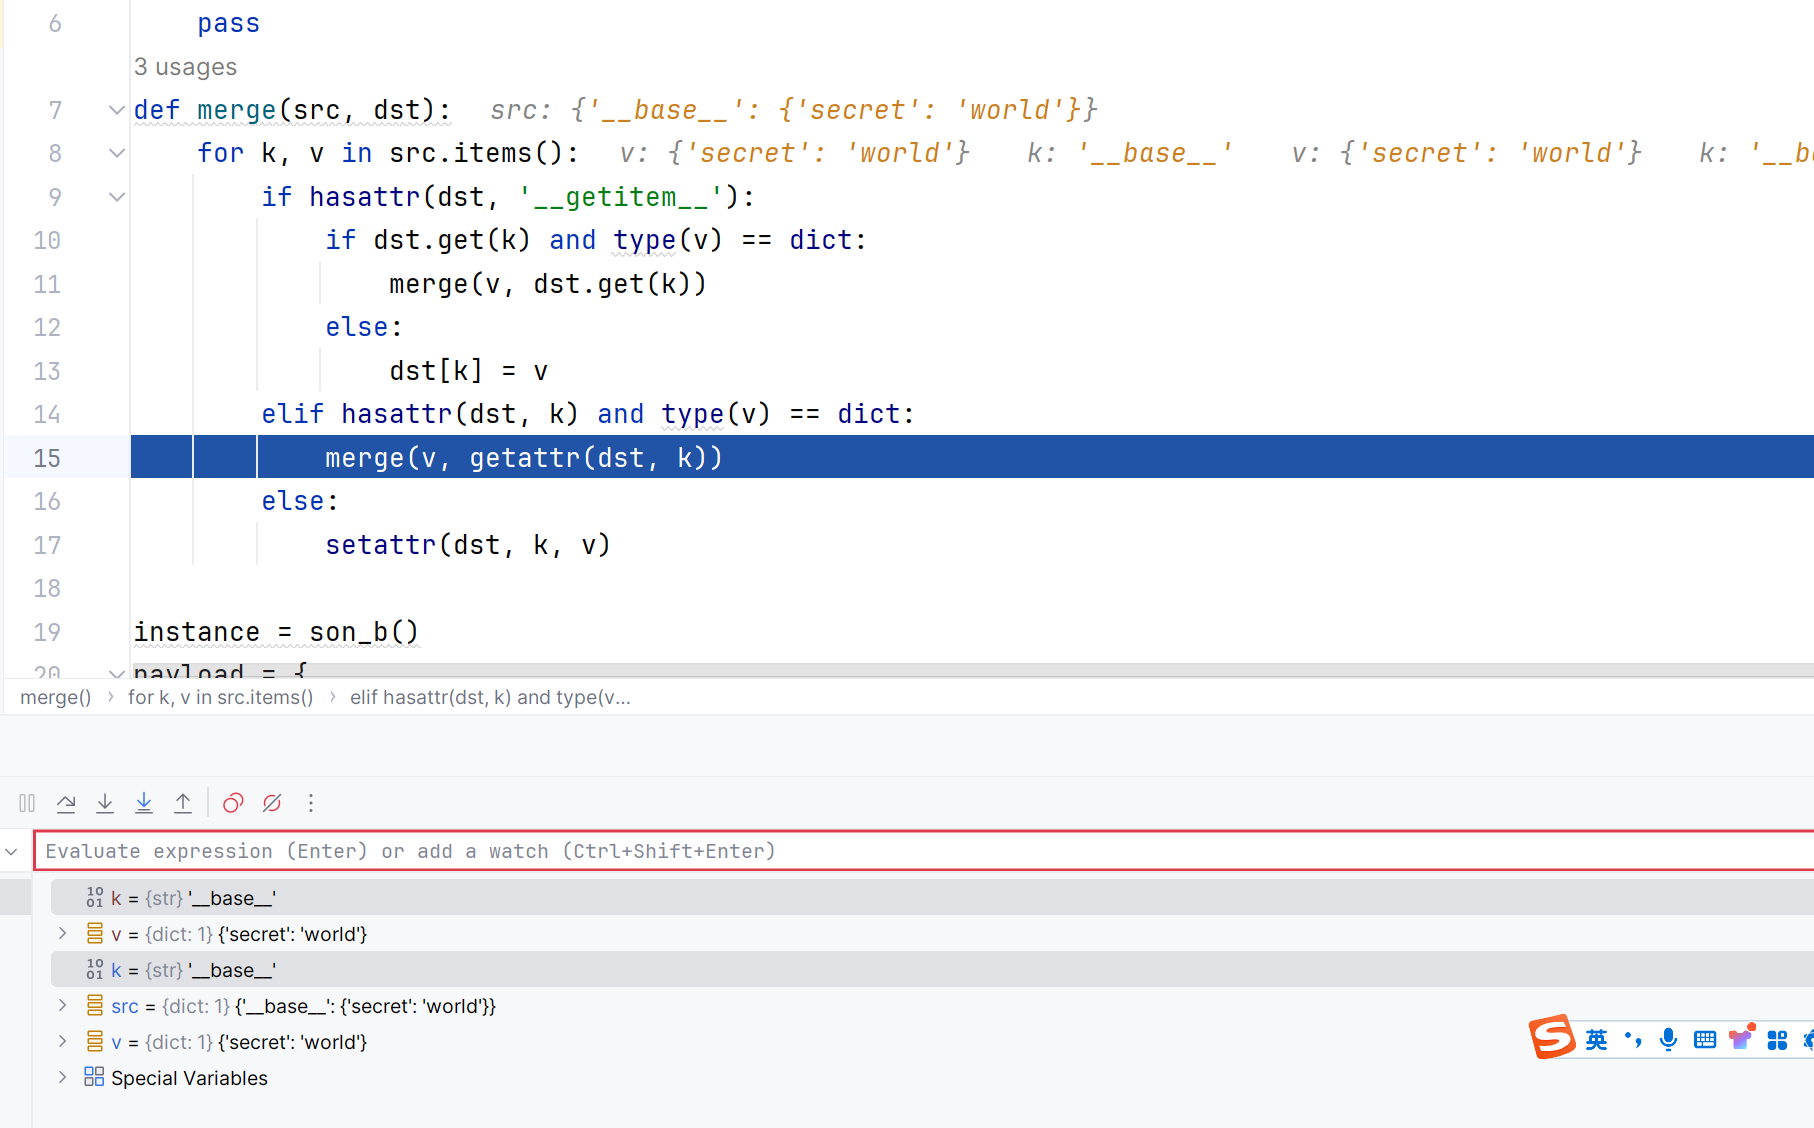Click the Step Out debugger icon

tap(183, 803)
